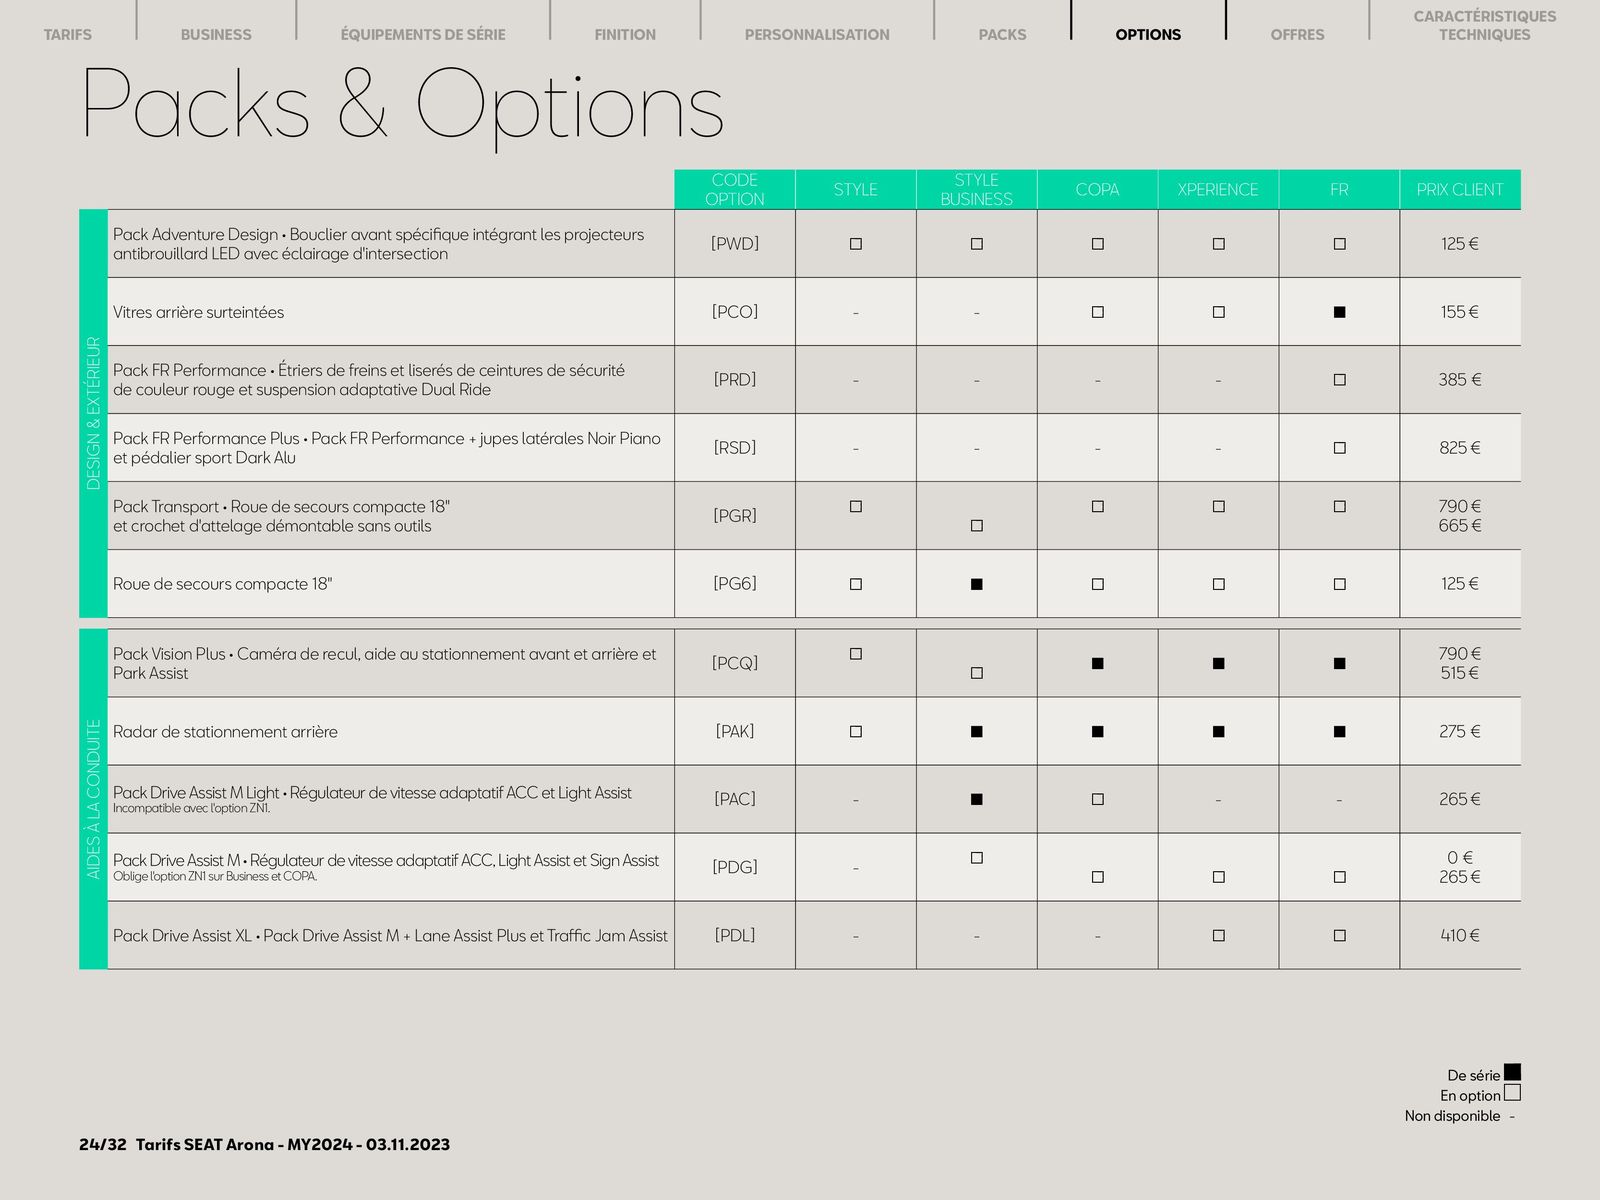Click Pack Vision Plus COPA filled square
The width and height of the screenshot is (1600, 1200).
1098,663
